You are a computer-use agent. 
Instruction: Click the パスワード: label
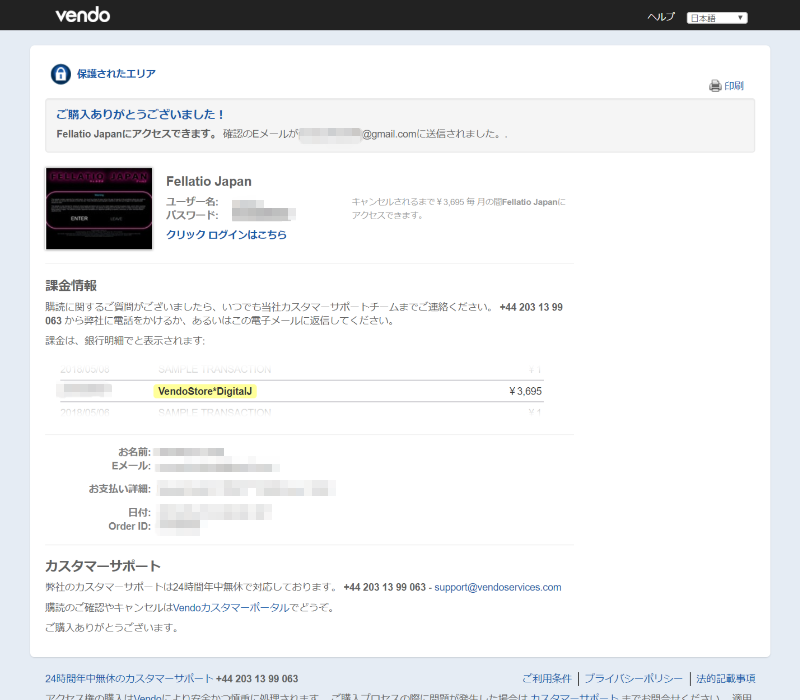point(192,215)
